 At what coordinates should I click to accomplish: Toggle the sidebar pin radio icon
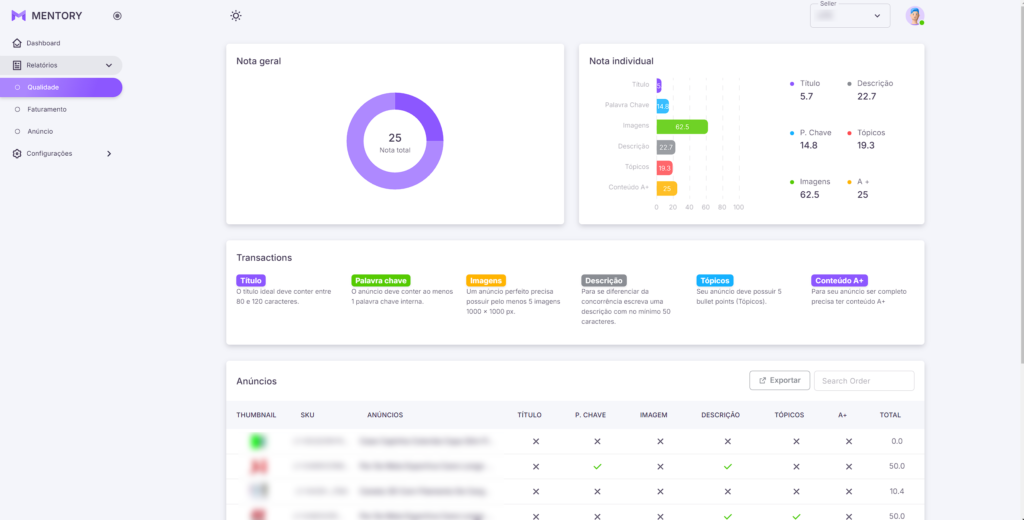[117, 16]
